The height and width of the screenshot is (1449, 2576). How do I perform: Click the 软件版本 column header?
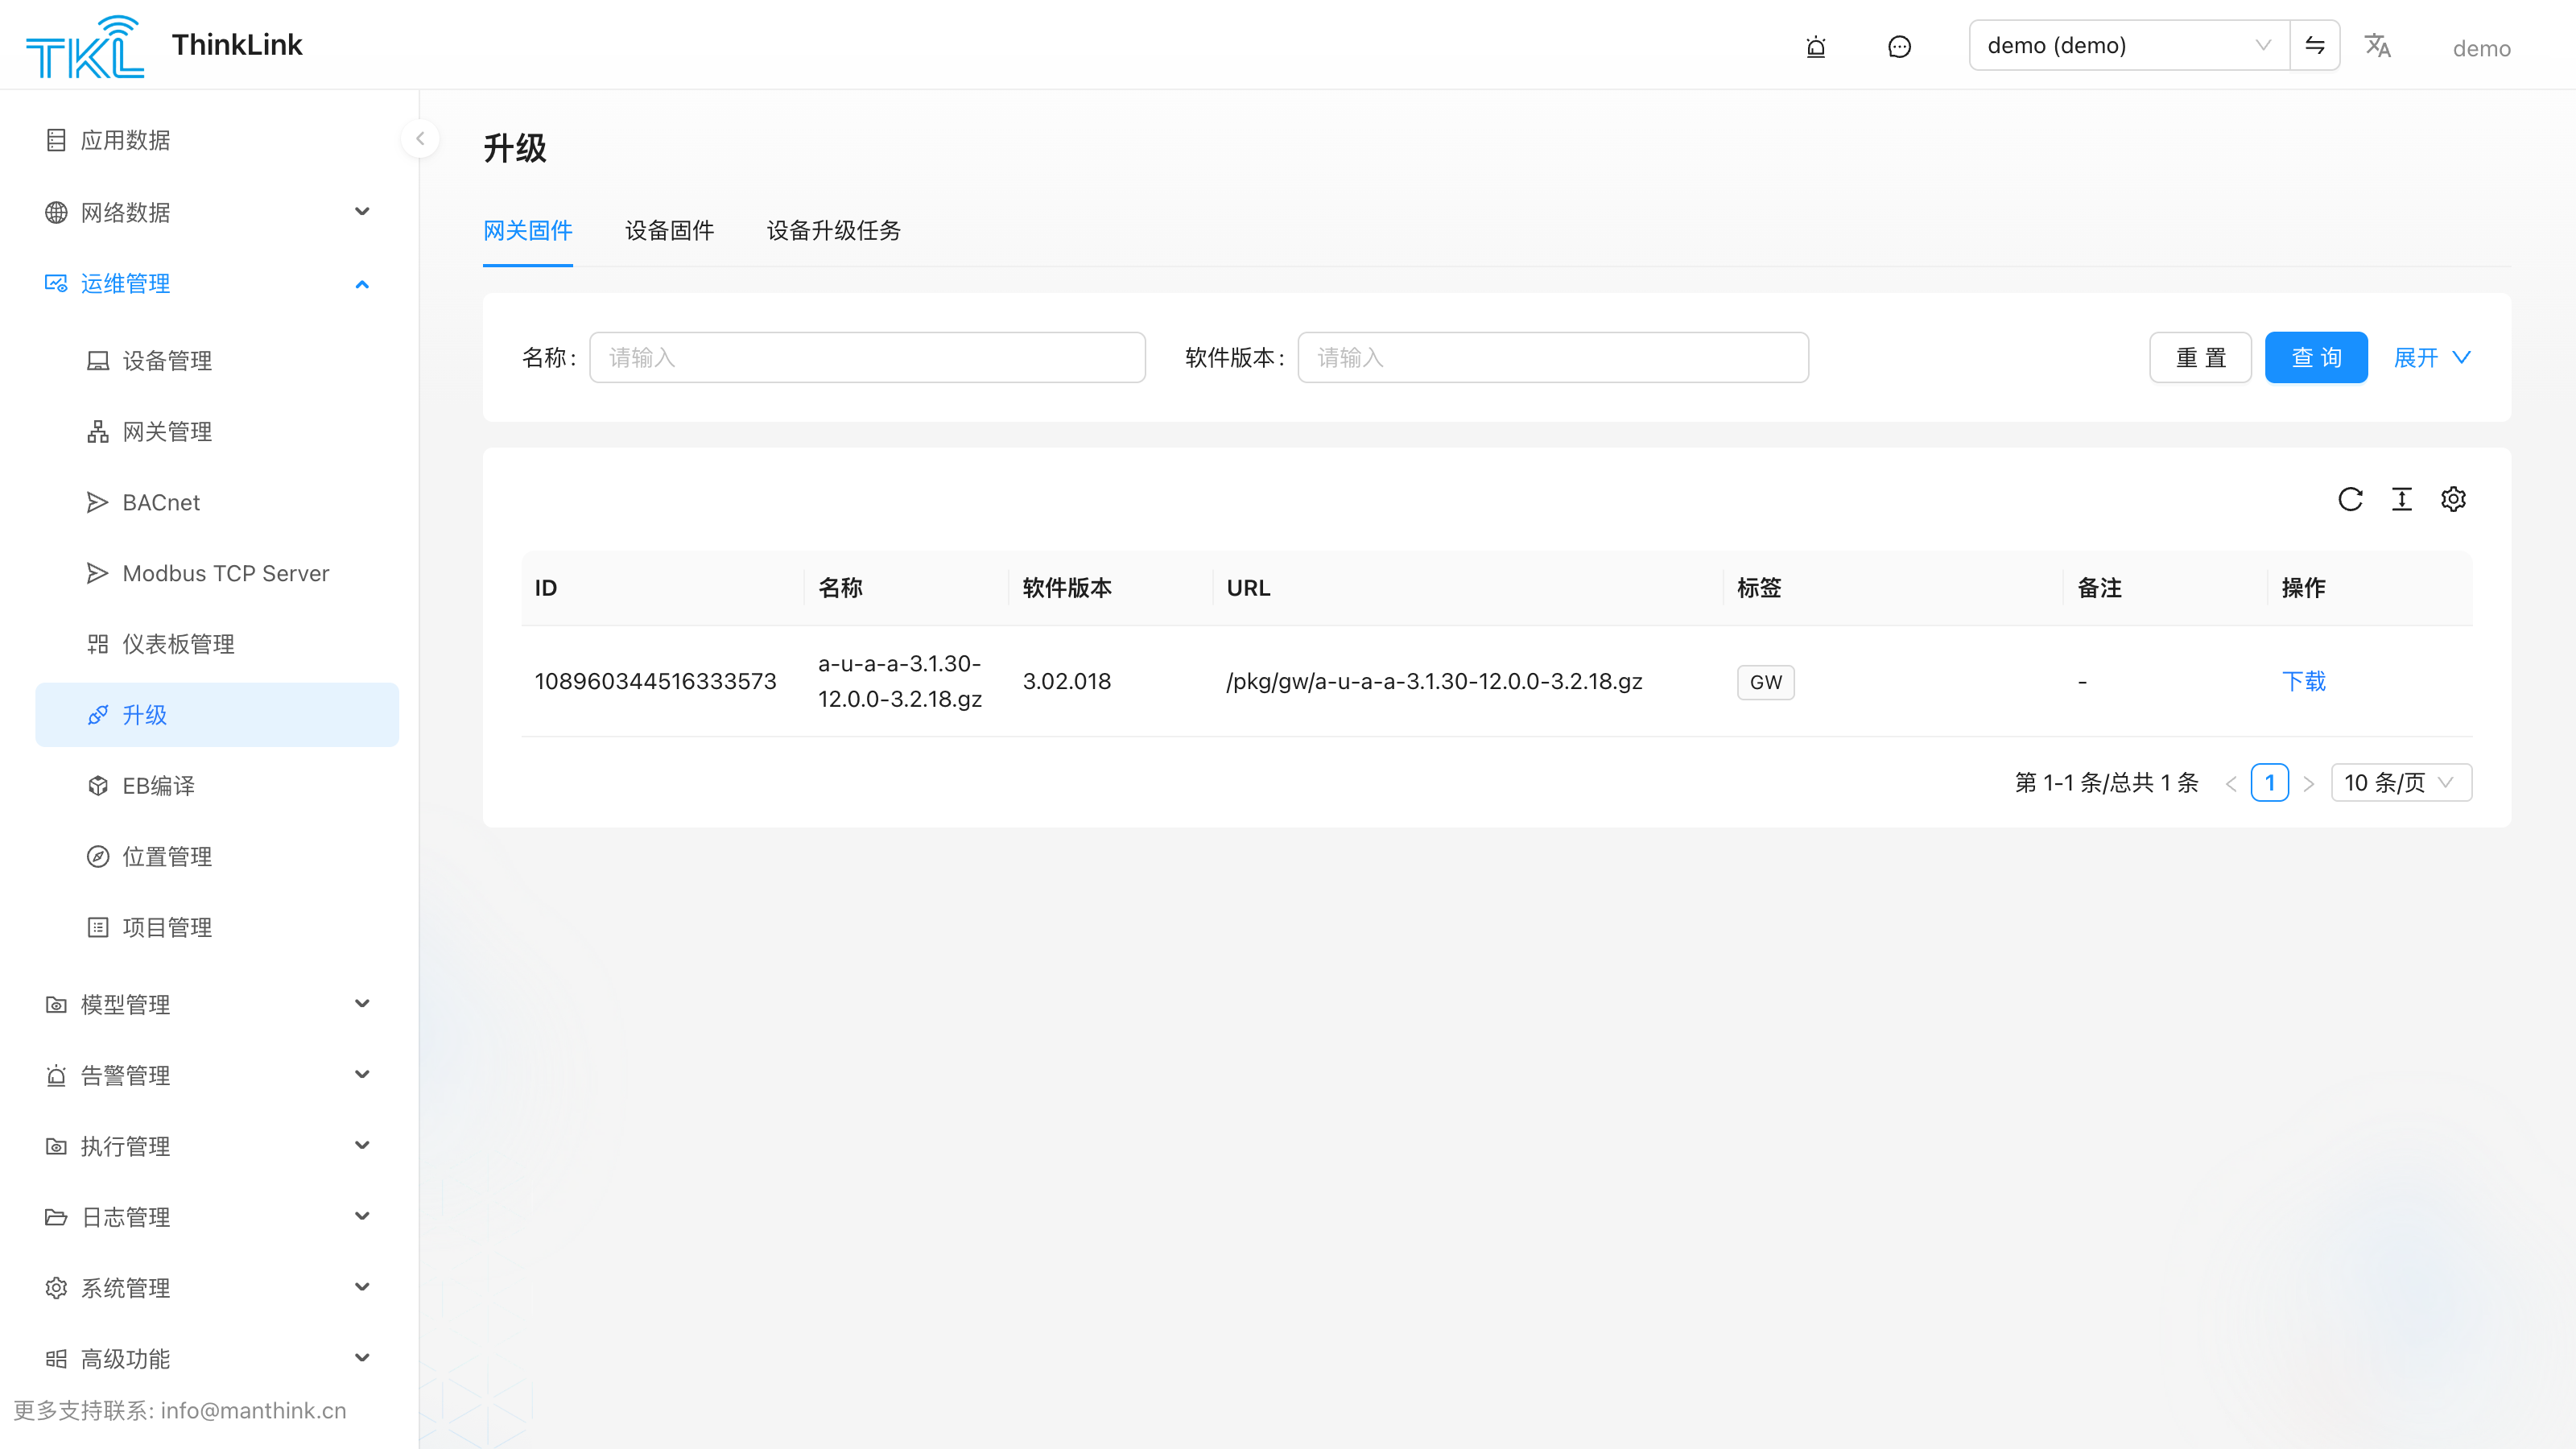(1067, 588)
